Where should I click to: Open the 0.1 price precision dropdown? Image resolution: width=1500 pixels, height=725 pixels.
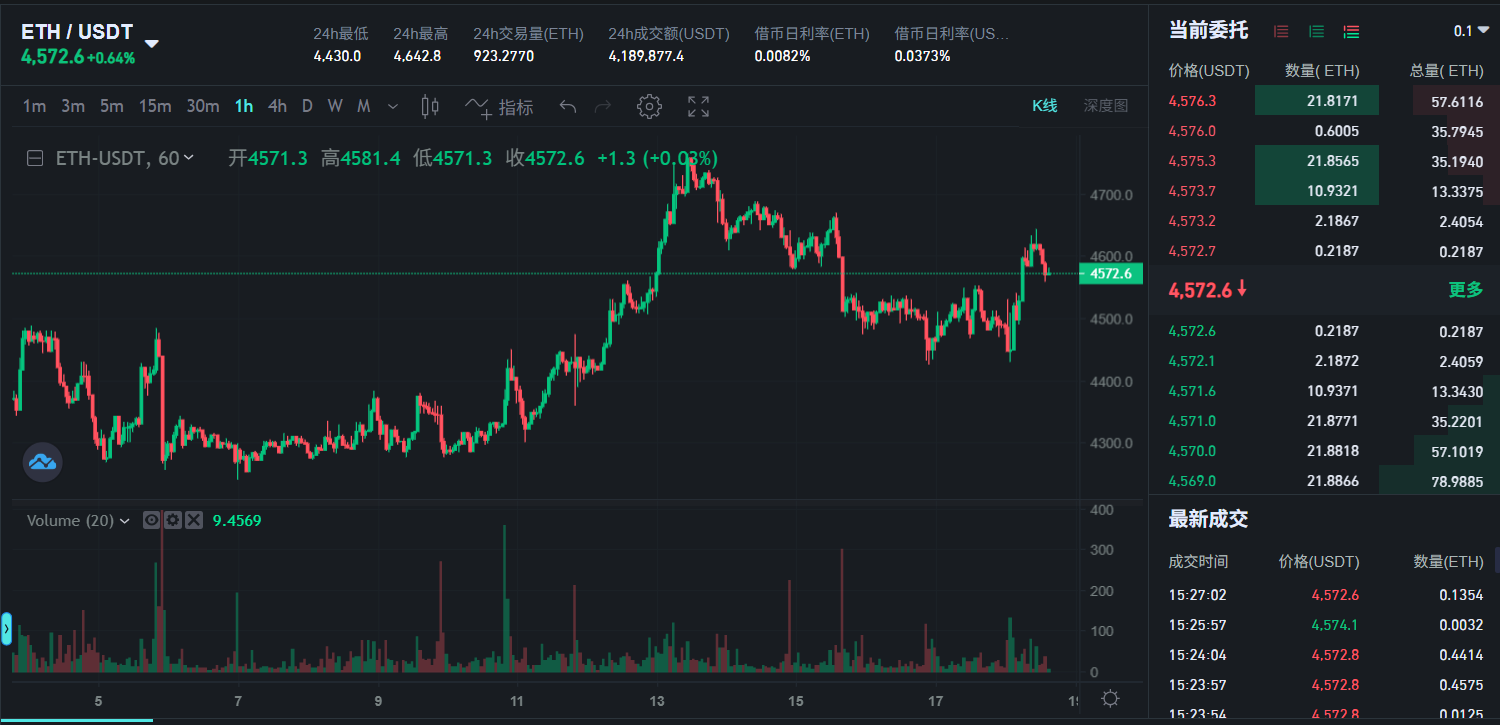coord(1470,31)
